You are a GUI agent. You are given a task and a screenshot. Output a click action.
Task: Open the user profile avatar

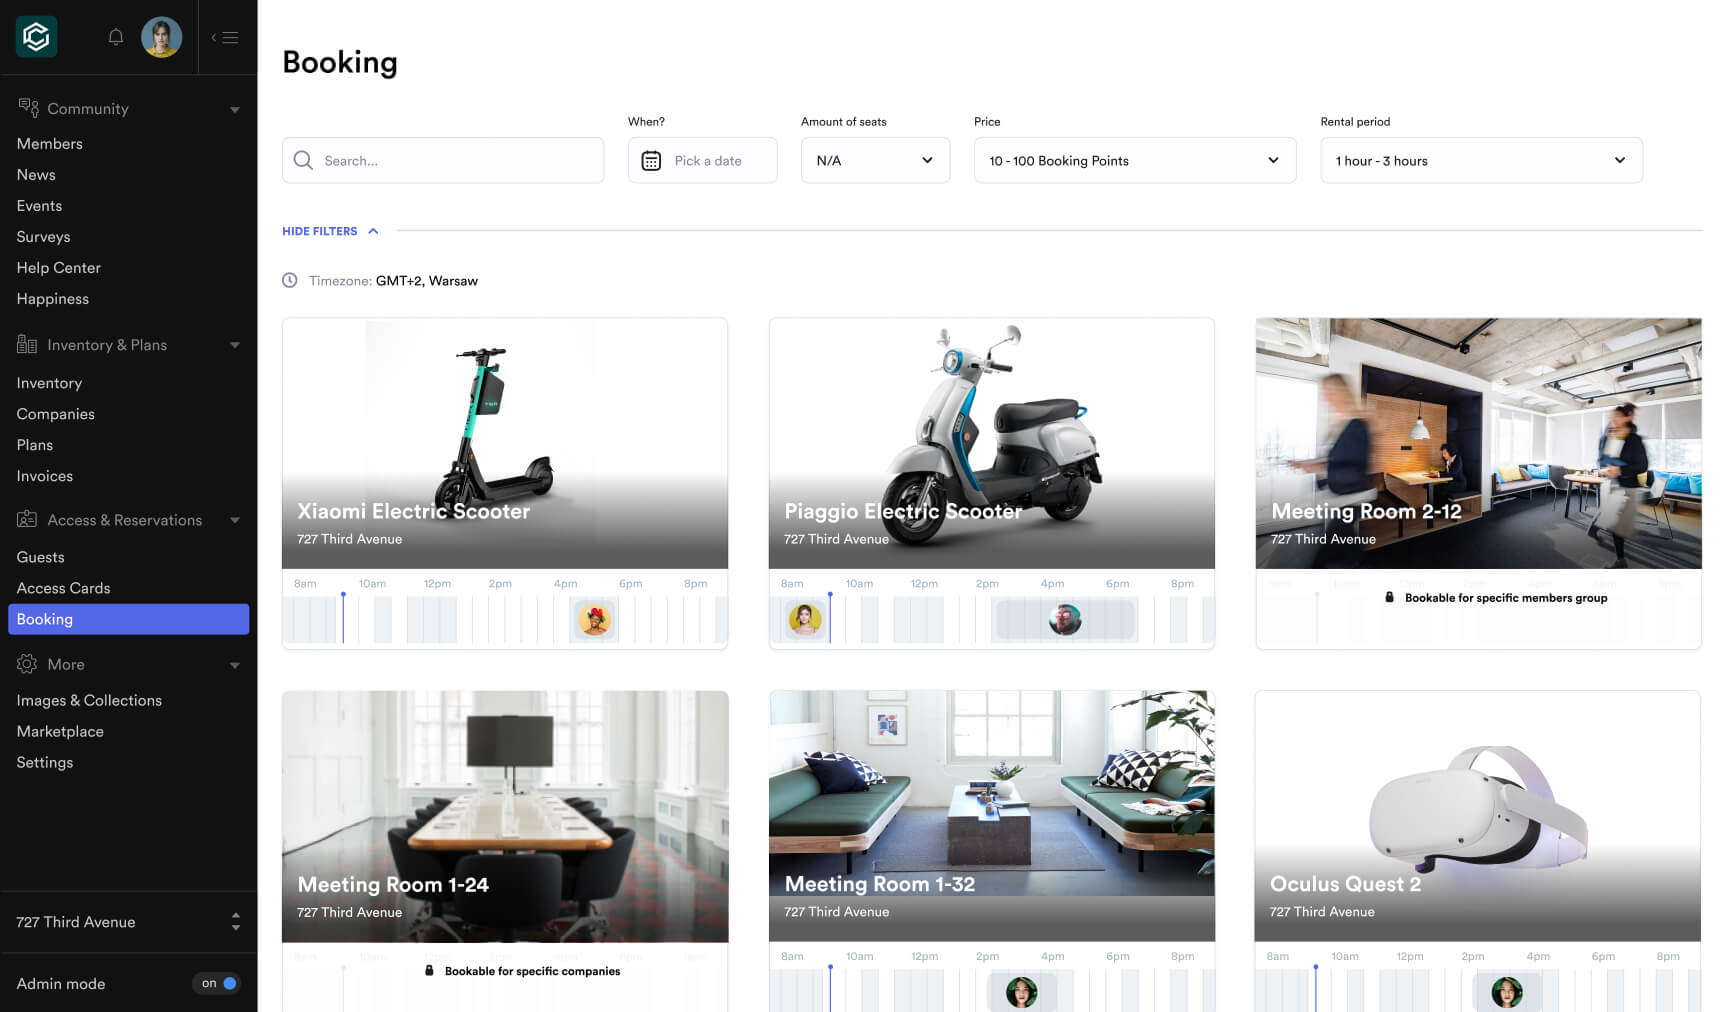[x=161, y=37]
